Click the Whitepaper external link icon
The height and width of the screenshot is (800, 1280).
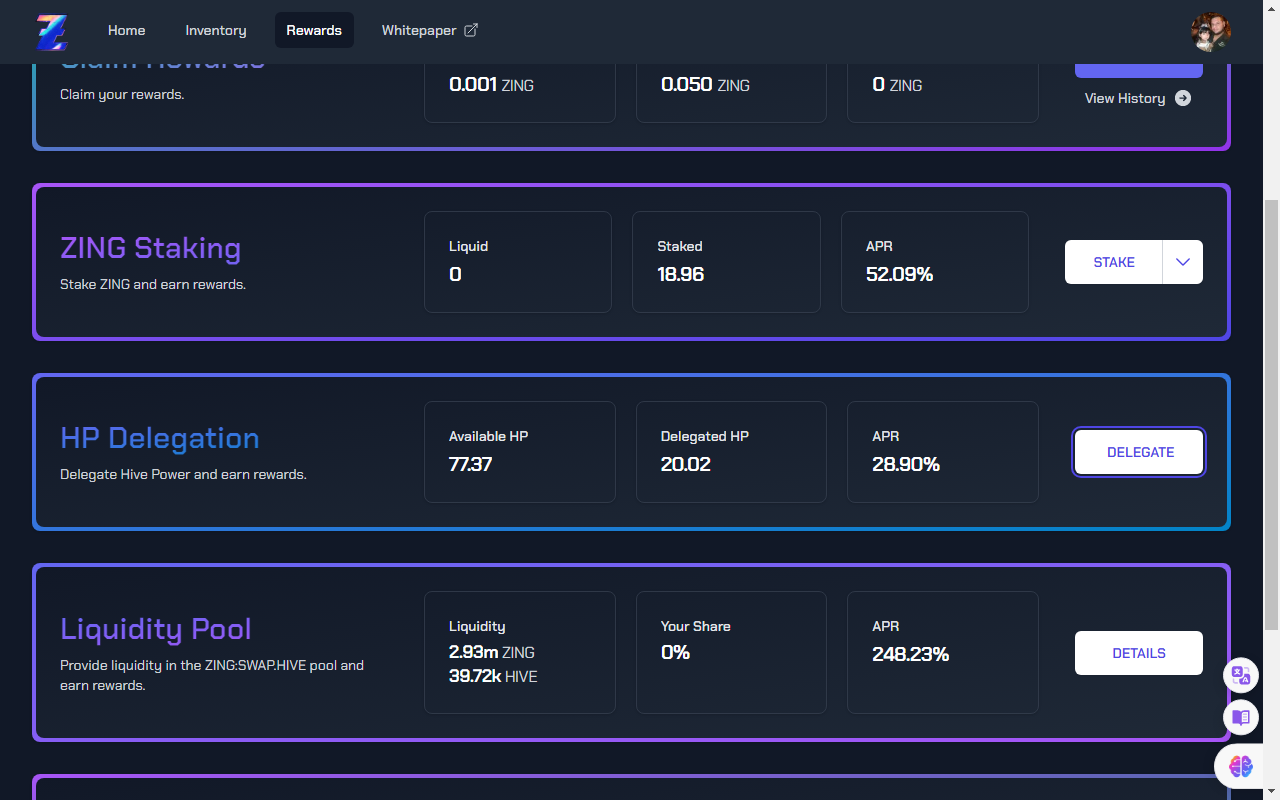471,30
